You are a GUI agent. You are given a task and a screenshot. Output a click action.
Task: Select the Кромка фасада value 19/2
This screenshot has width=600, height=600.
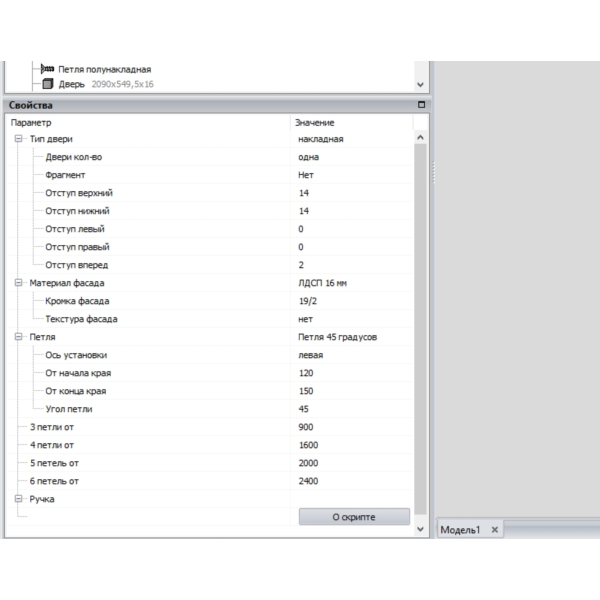[352, 301]
